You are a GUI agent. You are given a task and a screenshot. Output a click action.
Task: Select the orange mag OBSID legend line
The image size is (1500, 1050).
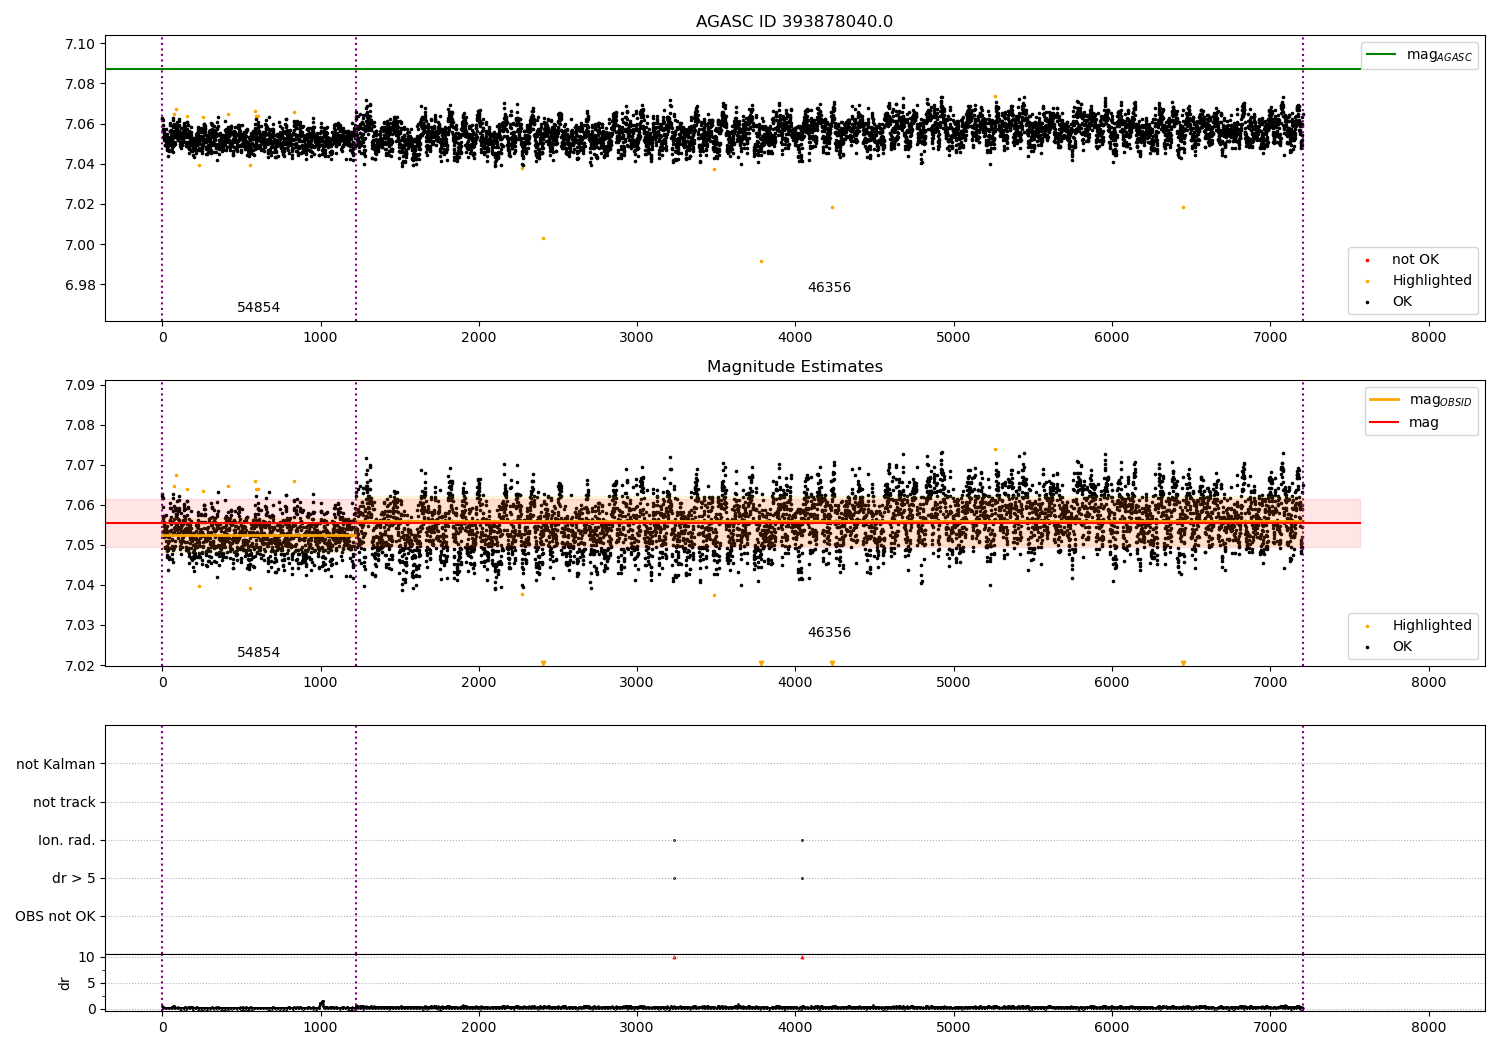pos(1384,400)
